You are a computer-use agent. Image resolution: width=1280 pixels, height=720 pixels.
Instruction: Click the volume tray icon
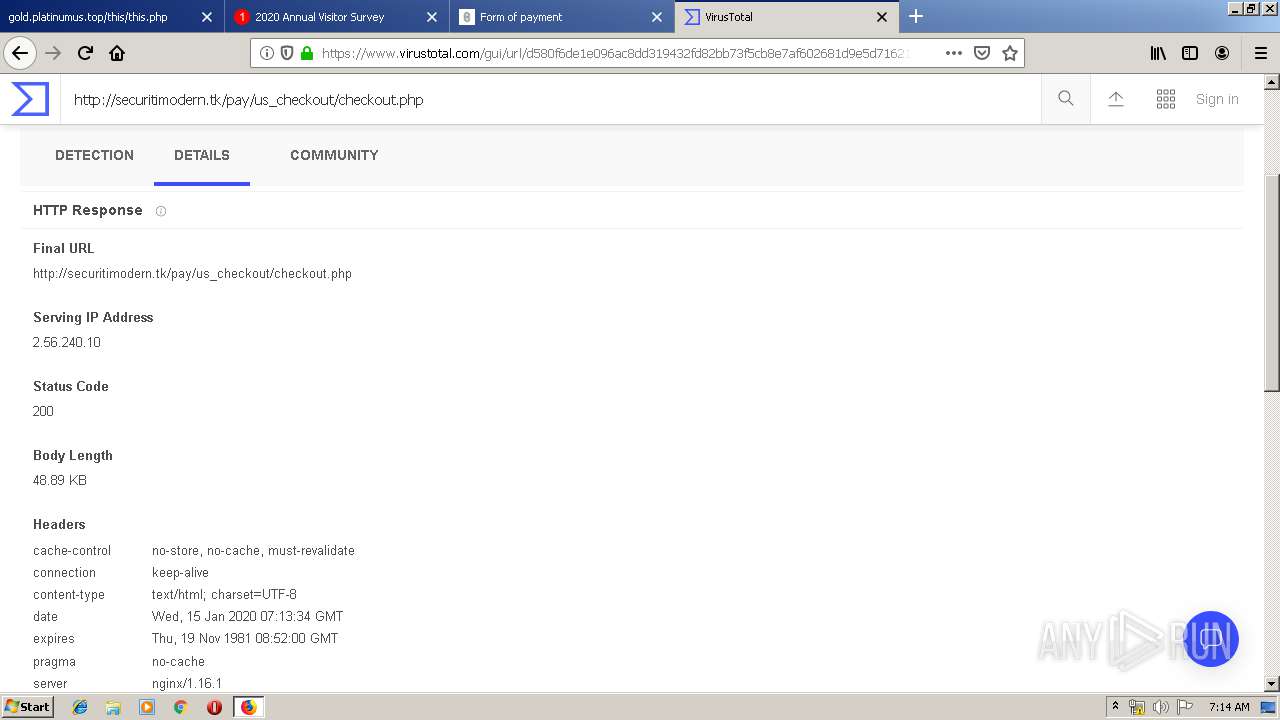(x=1160, y=707)
